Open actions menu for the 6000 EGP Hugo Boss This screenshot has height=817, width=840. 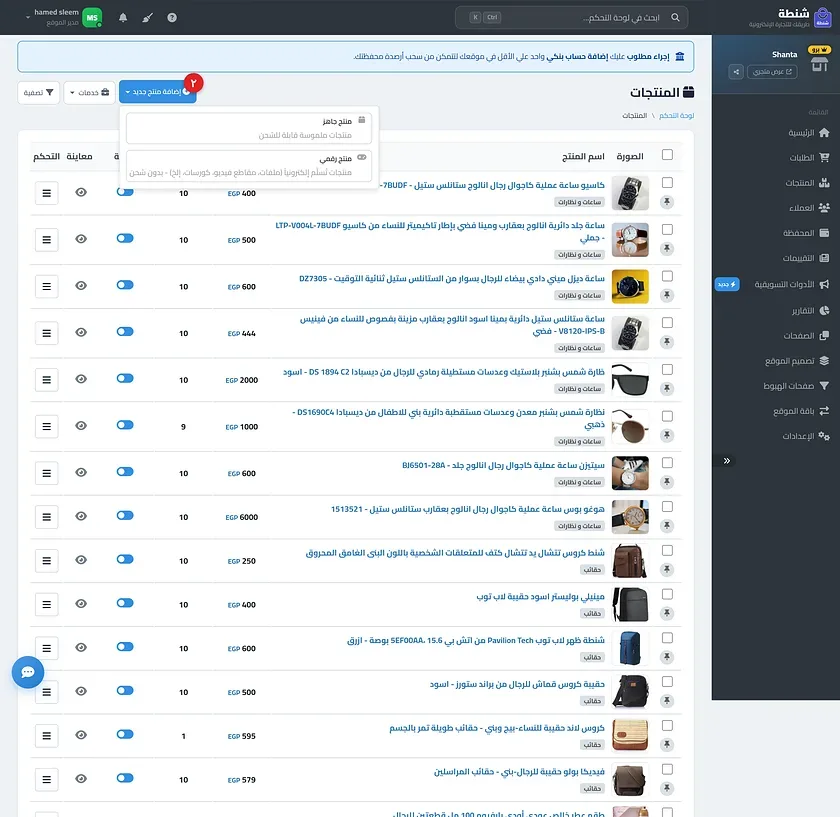47,516
